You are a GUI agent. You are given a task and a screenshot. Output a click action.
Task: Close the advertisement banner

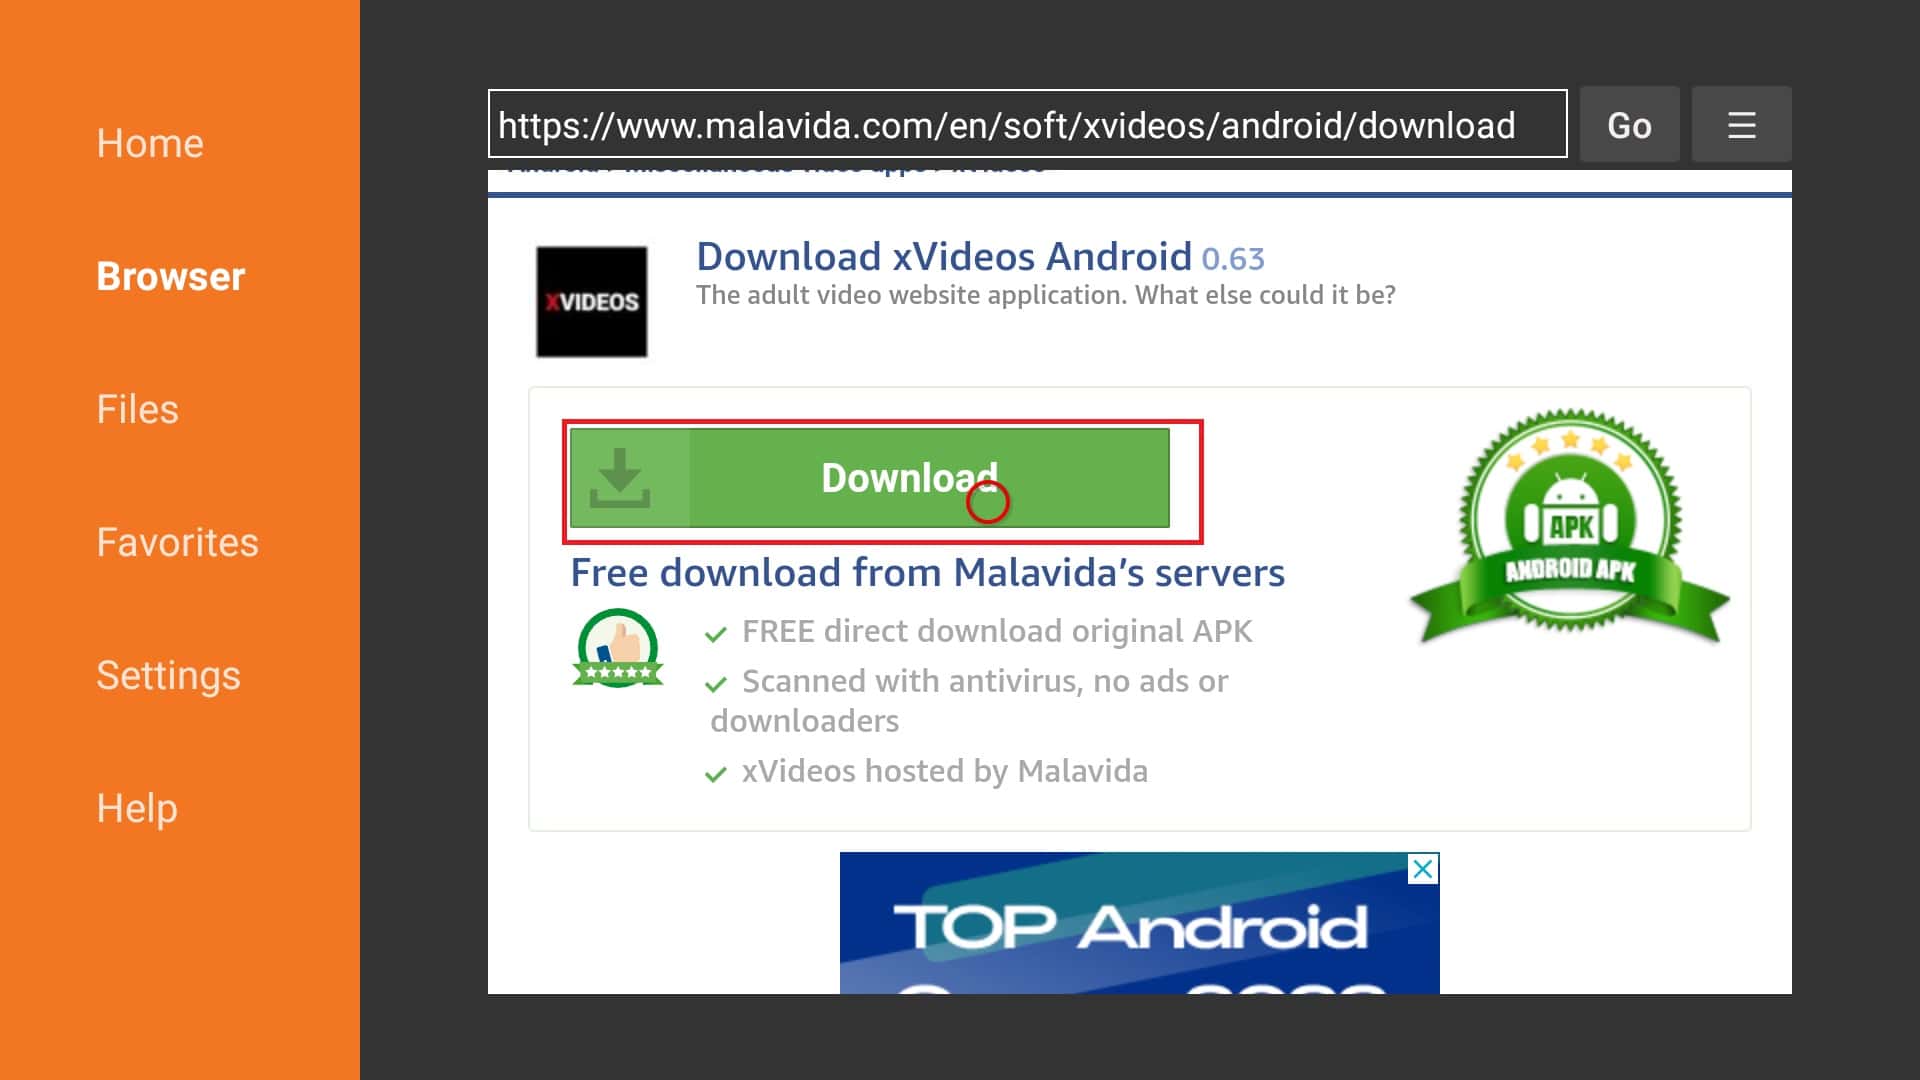(x=1423, y=868)
